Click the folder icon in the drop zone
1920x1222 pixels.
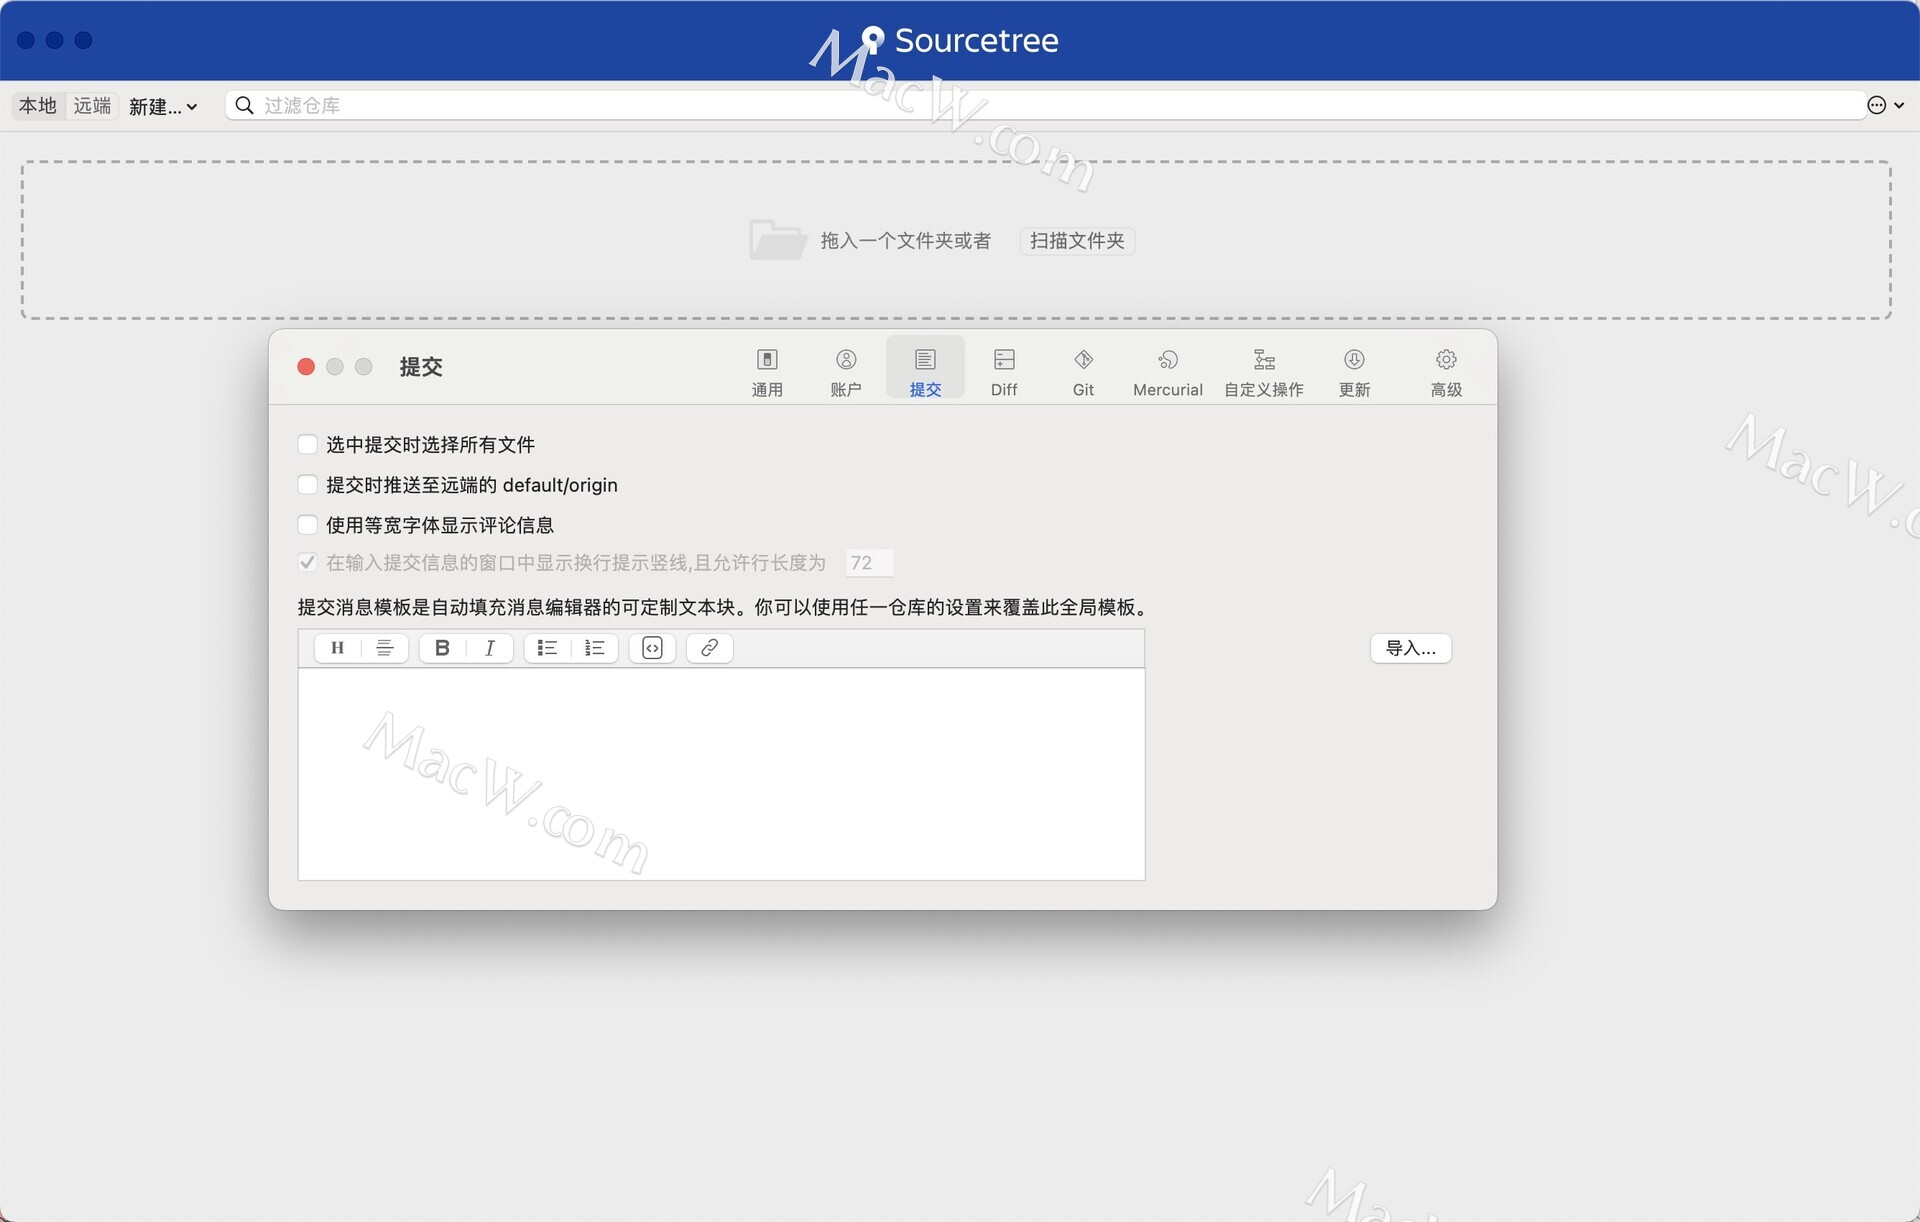777,240
